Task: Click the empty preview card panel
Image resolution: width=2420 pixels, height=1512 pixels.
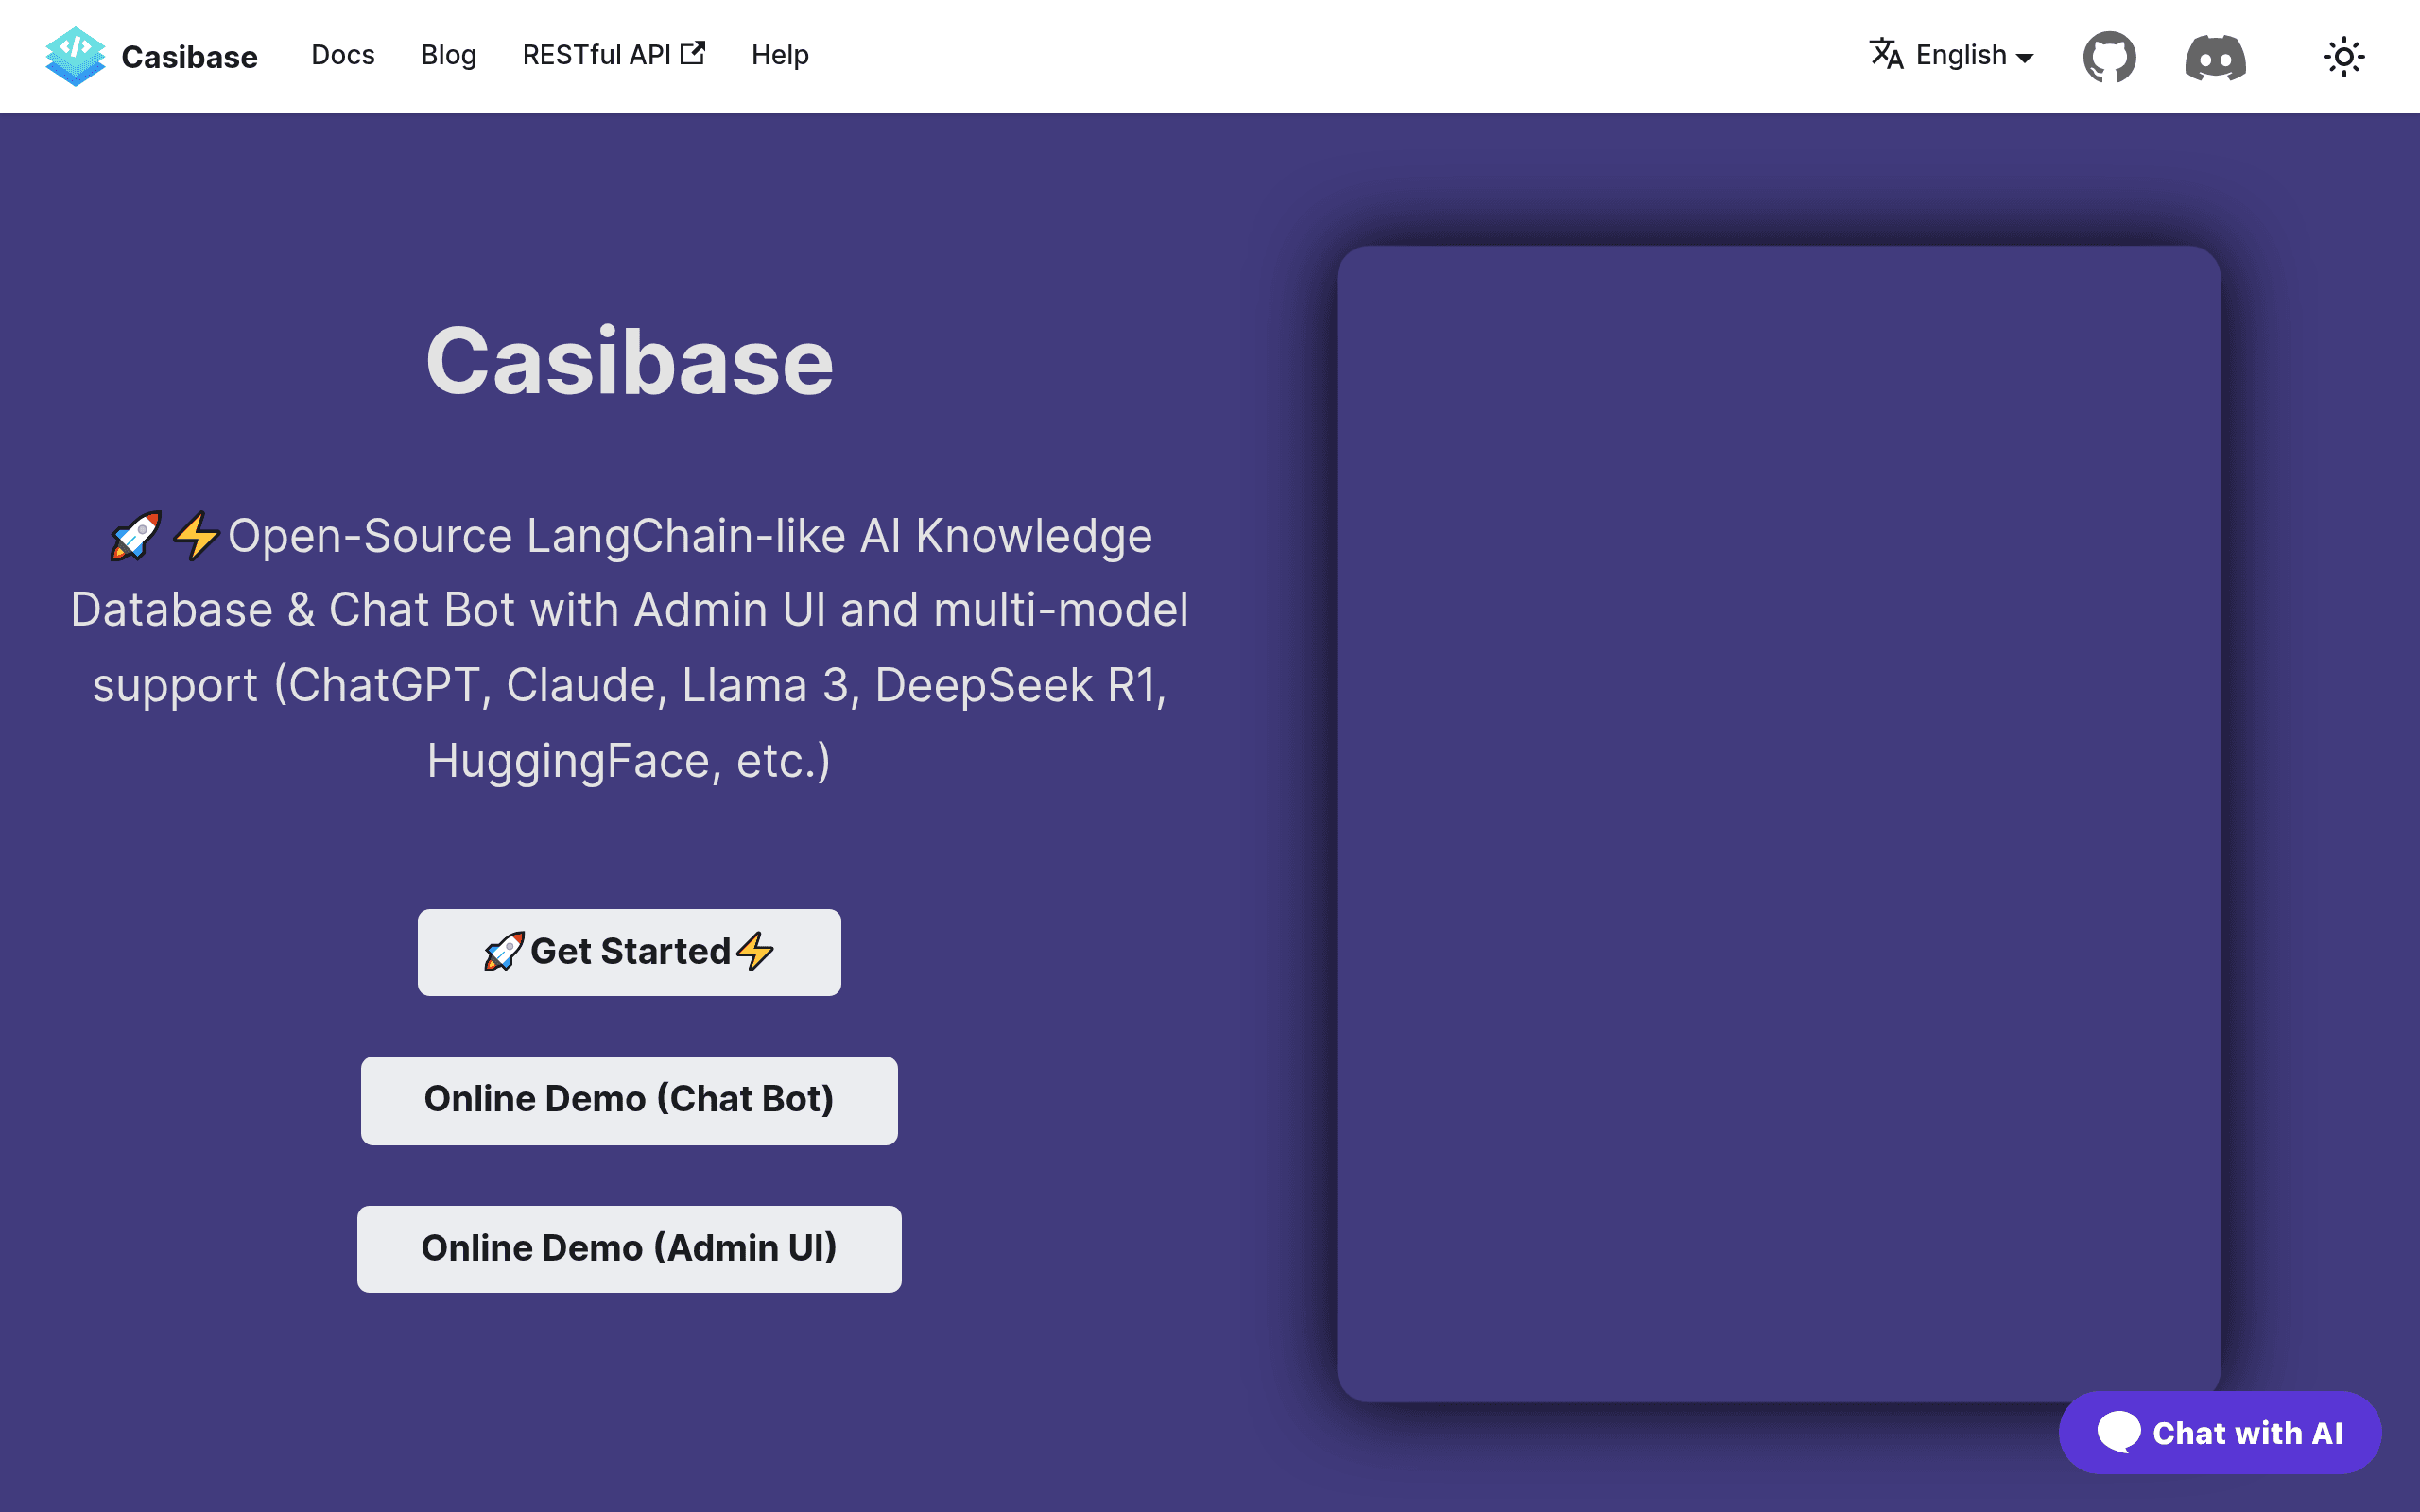Action: pos(1779,824)
